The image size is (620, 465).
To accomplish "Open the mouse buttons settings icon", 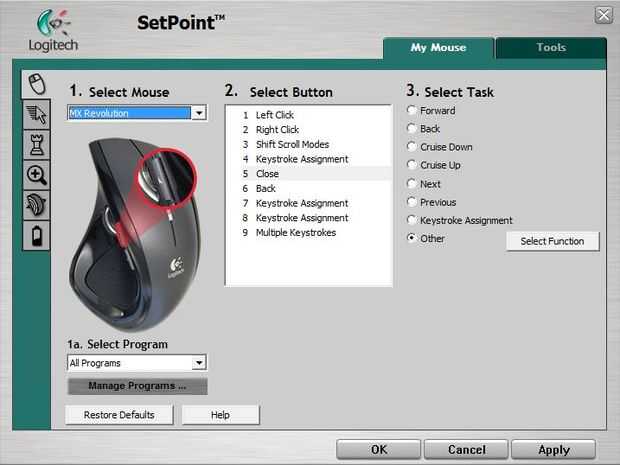I will pos(37,84).
